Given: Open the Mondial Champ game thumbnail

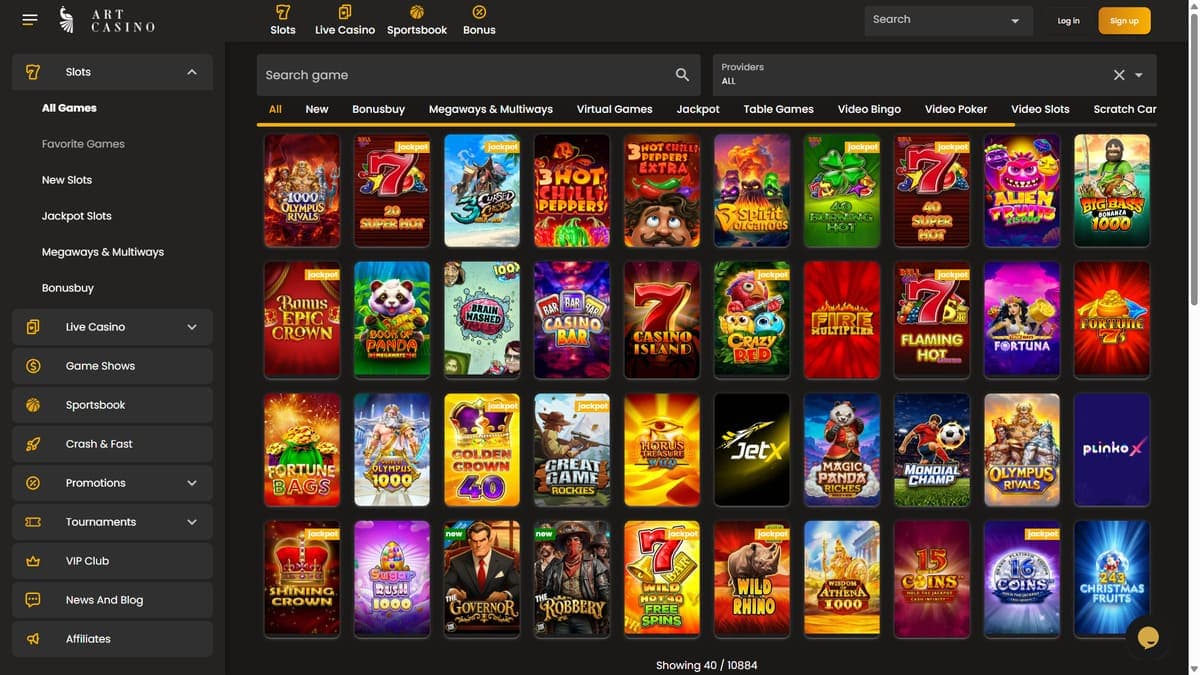Looking at the screenshot, I should [932, 450].
